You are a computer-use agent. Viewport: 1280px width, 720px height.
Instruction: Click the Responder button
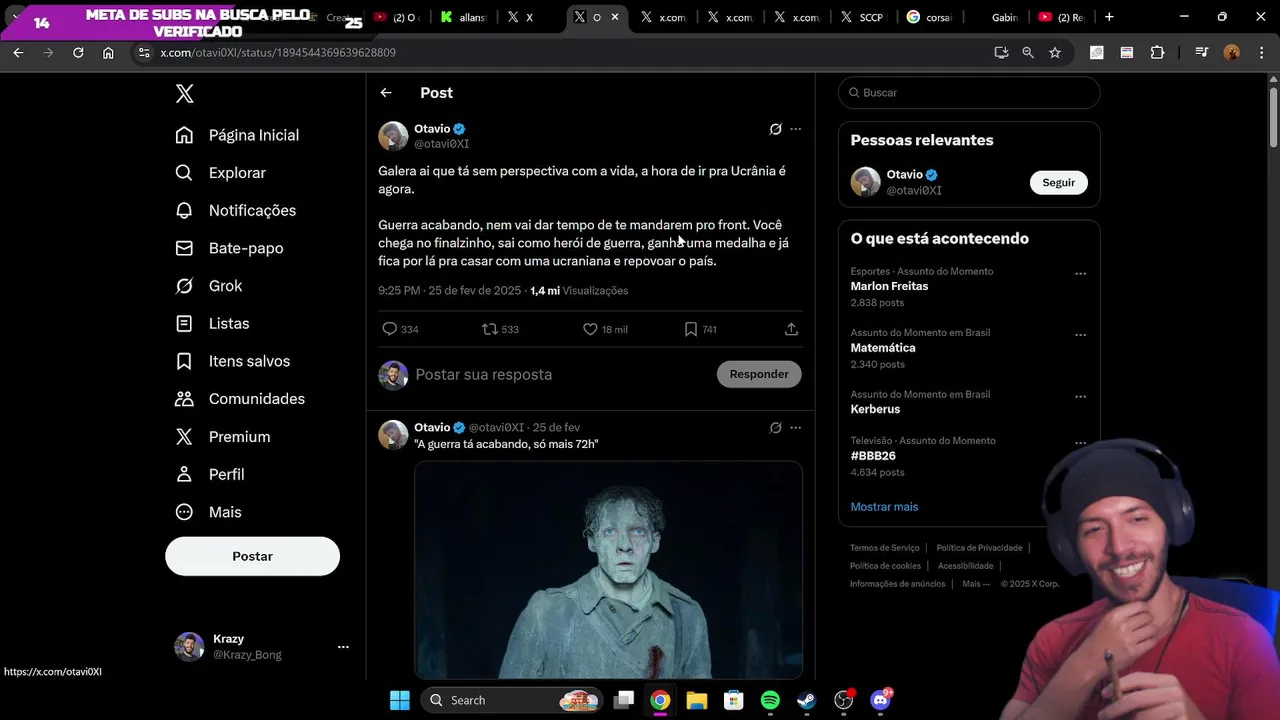click(x=759, y=374)
